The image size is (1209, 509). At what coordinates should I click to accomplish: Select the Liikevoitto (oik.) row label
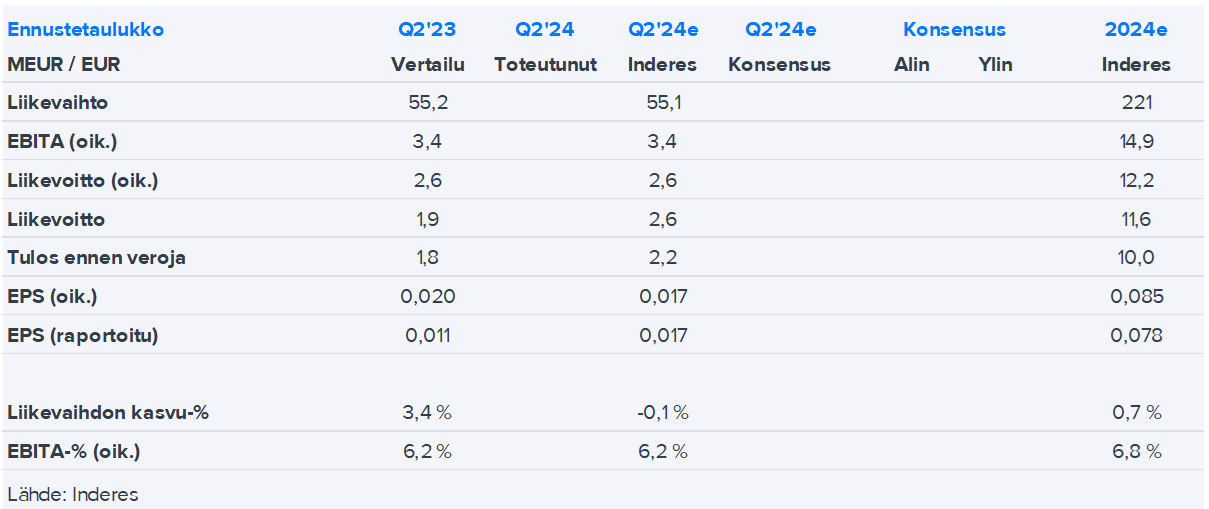point(83,180)
